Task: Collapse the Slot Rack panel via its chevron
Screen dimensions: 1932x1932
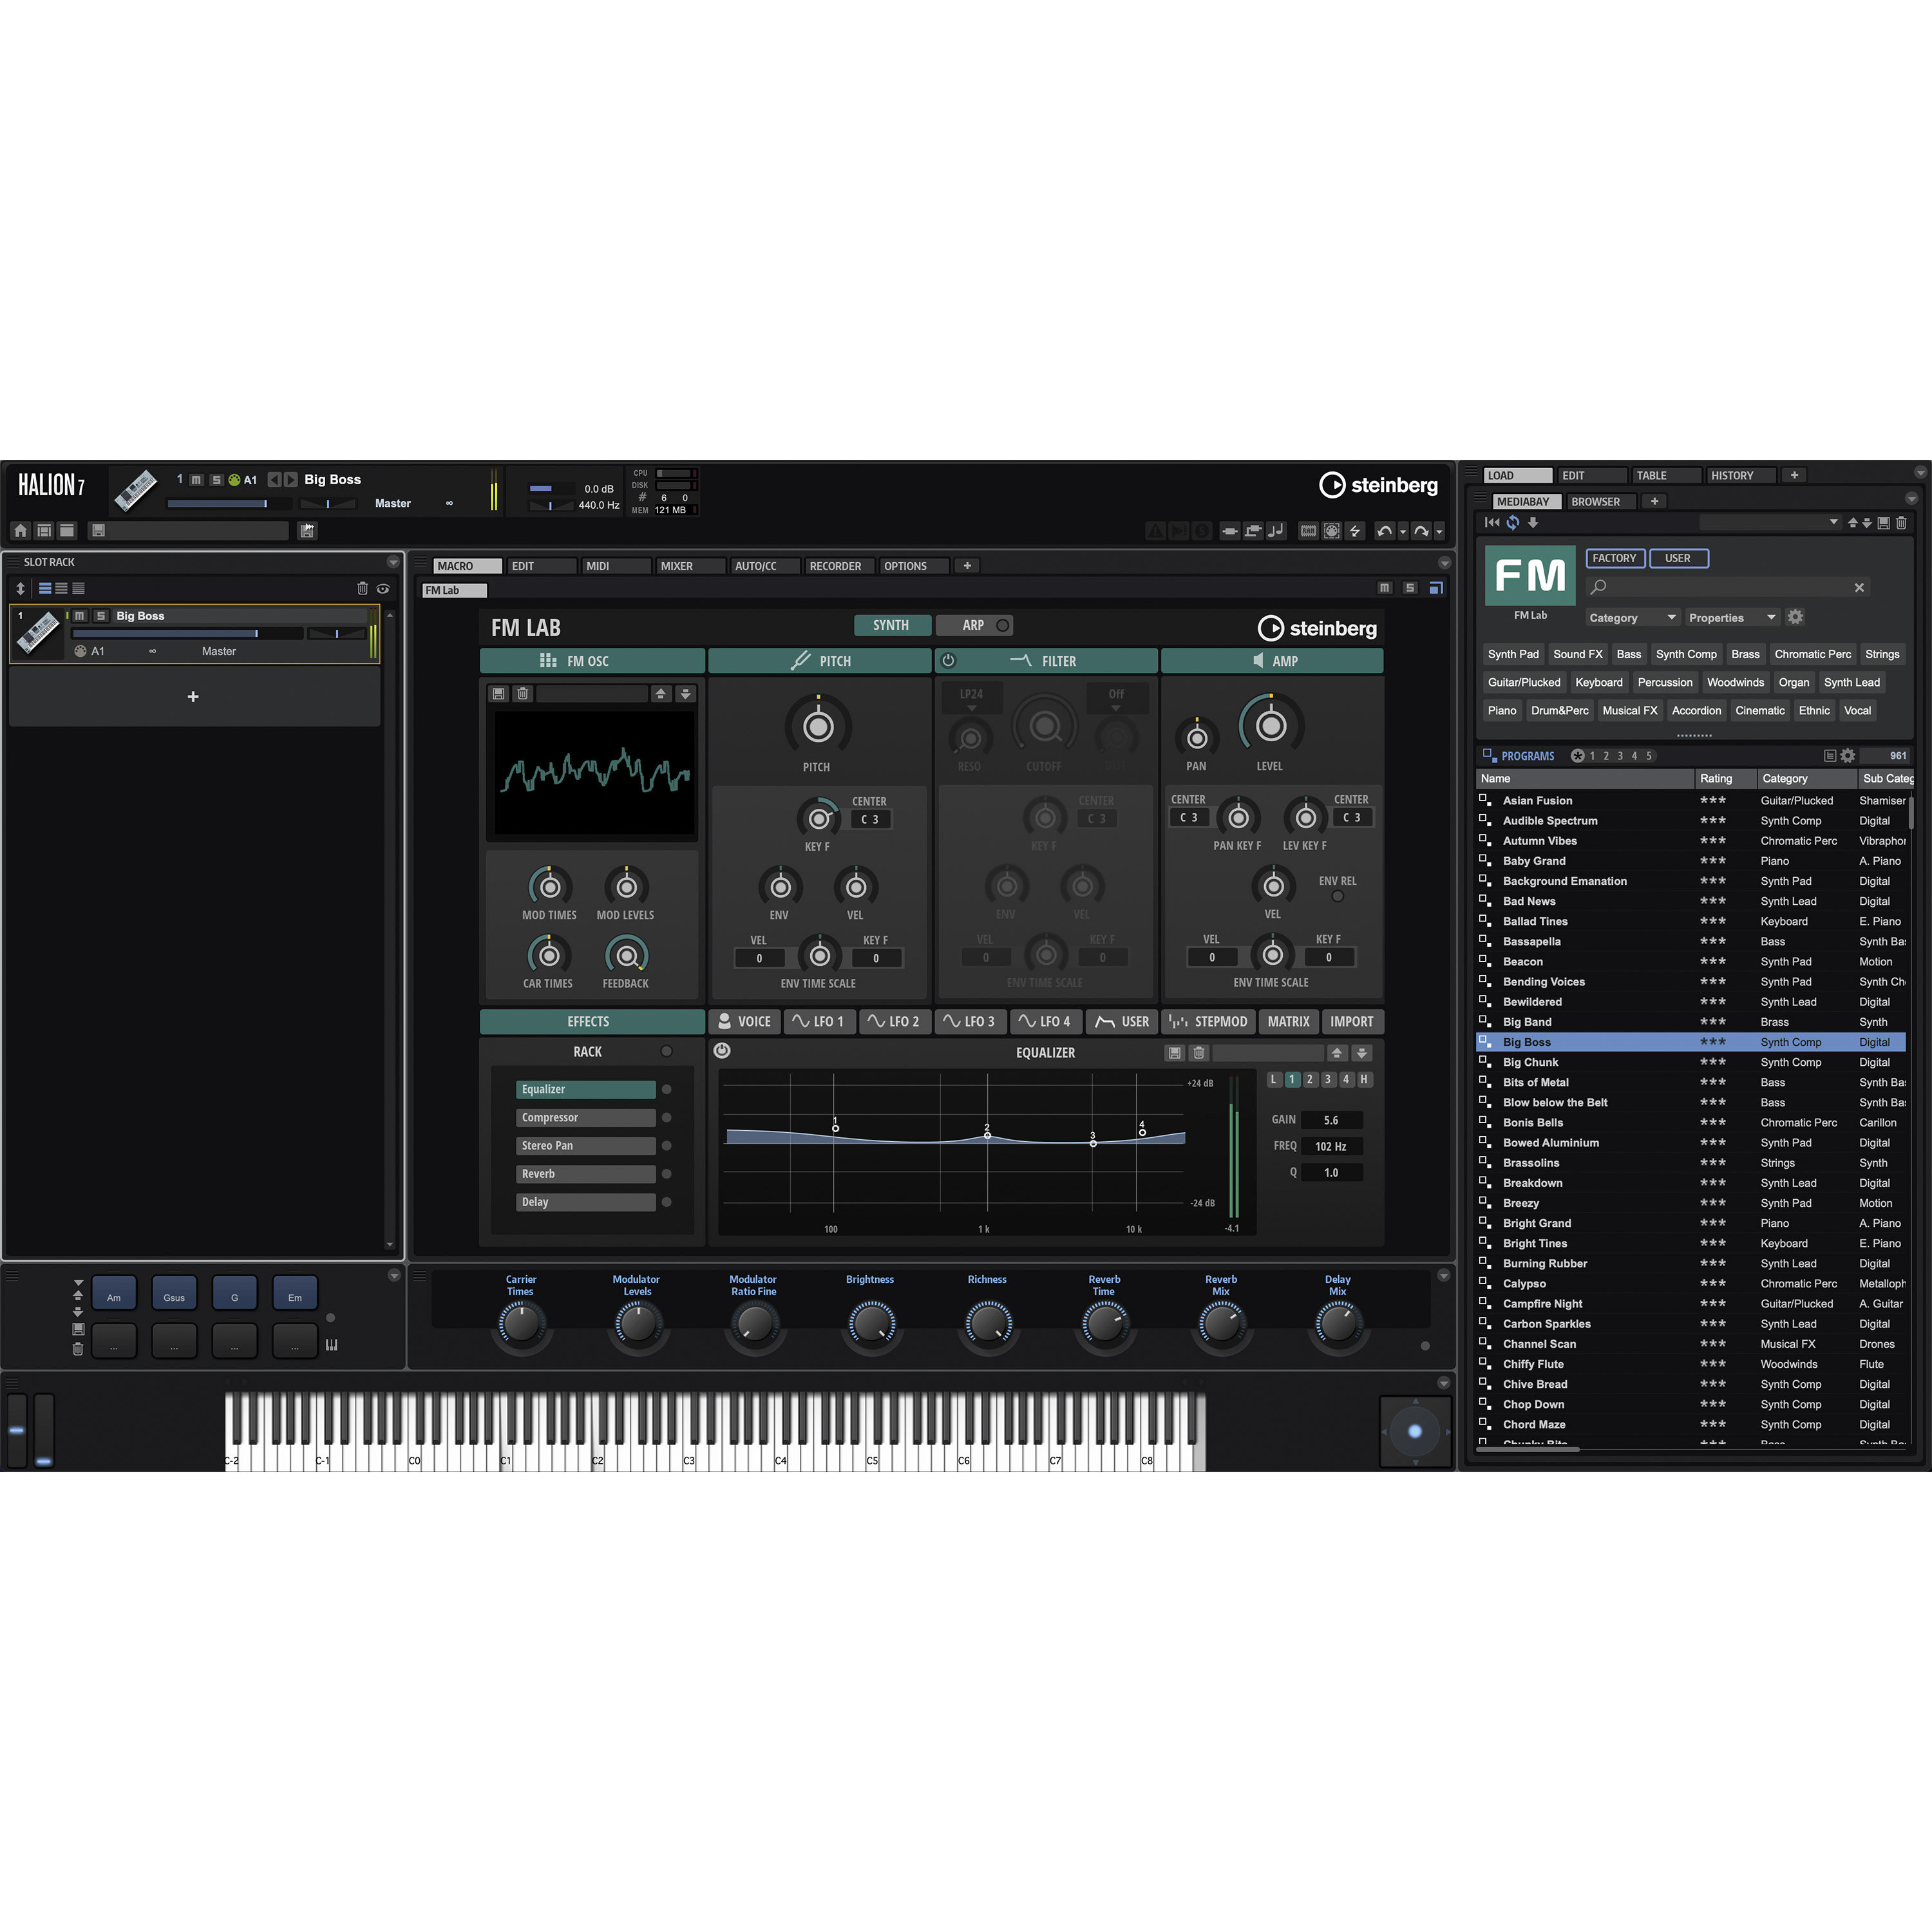Action: coord(392,562)
